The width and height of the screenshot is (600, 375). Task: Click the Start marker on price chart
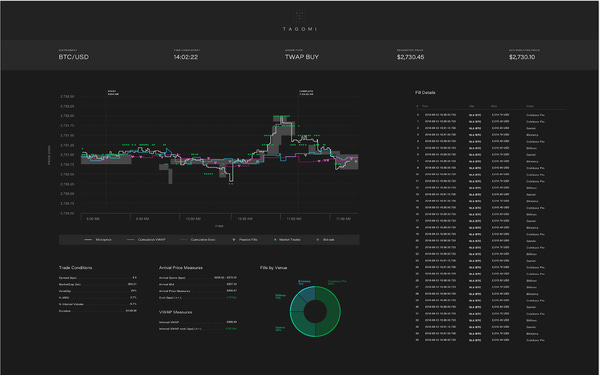click(112, 93)
